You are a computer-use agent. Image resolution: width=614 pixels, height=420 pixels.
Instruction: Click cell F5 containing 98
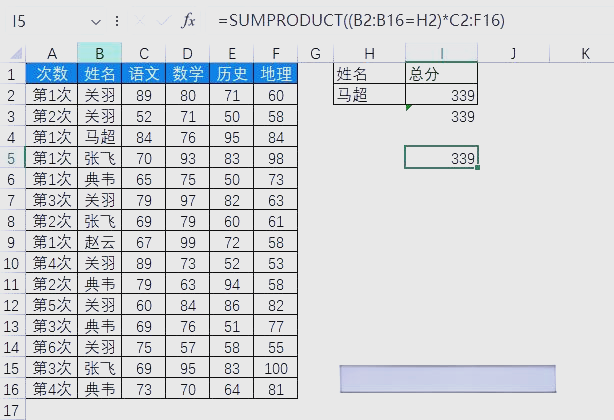[276, 158]
